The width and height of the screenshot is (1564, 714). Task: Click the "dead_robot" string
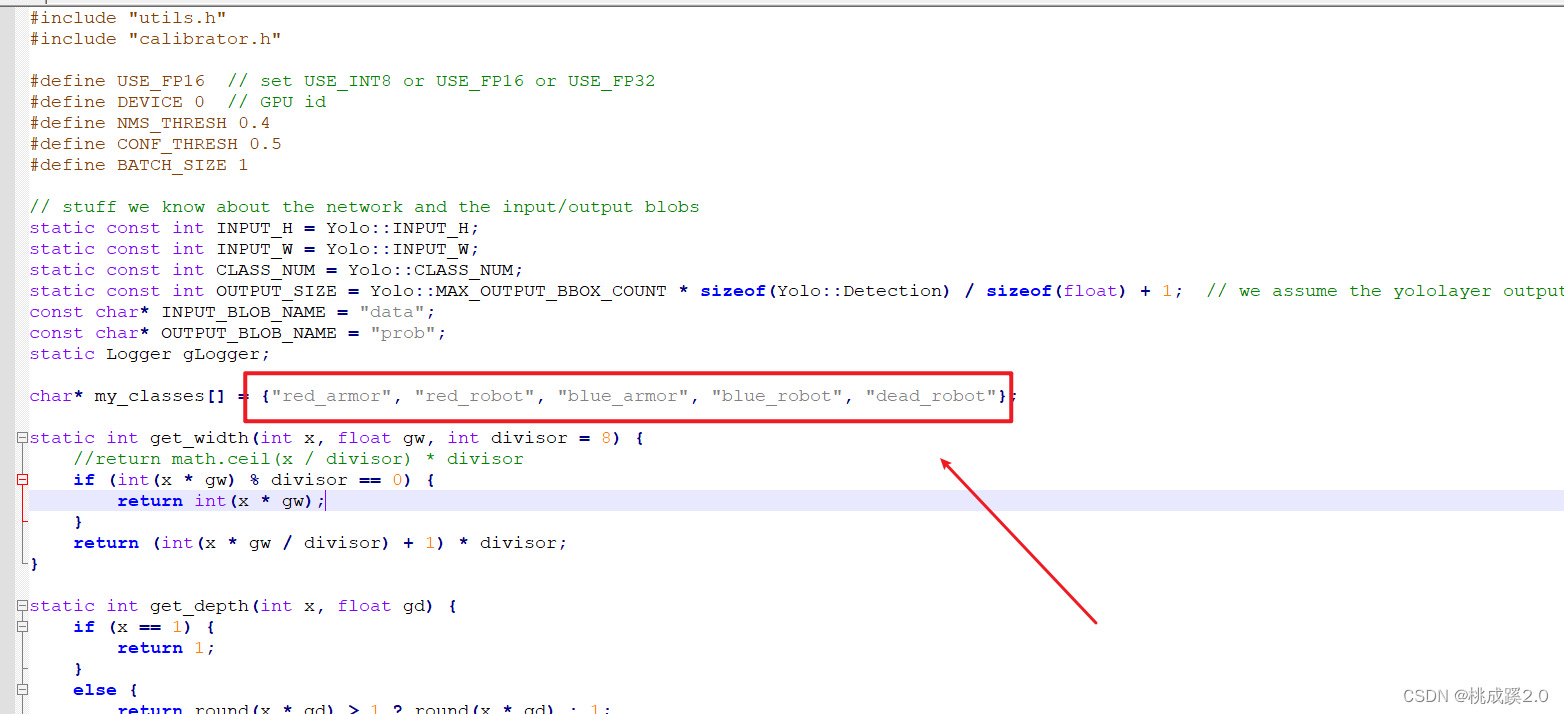pos(930,396)
